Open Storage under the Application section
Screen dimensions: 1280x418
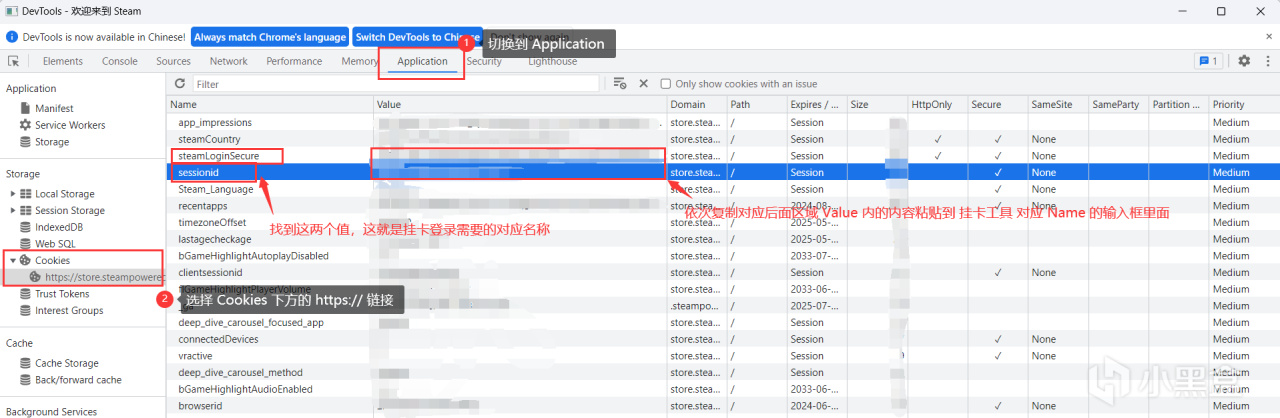pos(44,142)
